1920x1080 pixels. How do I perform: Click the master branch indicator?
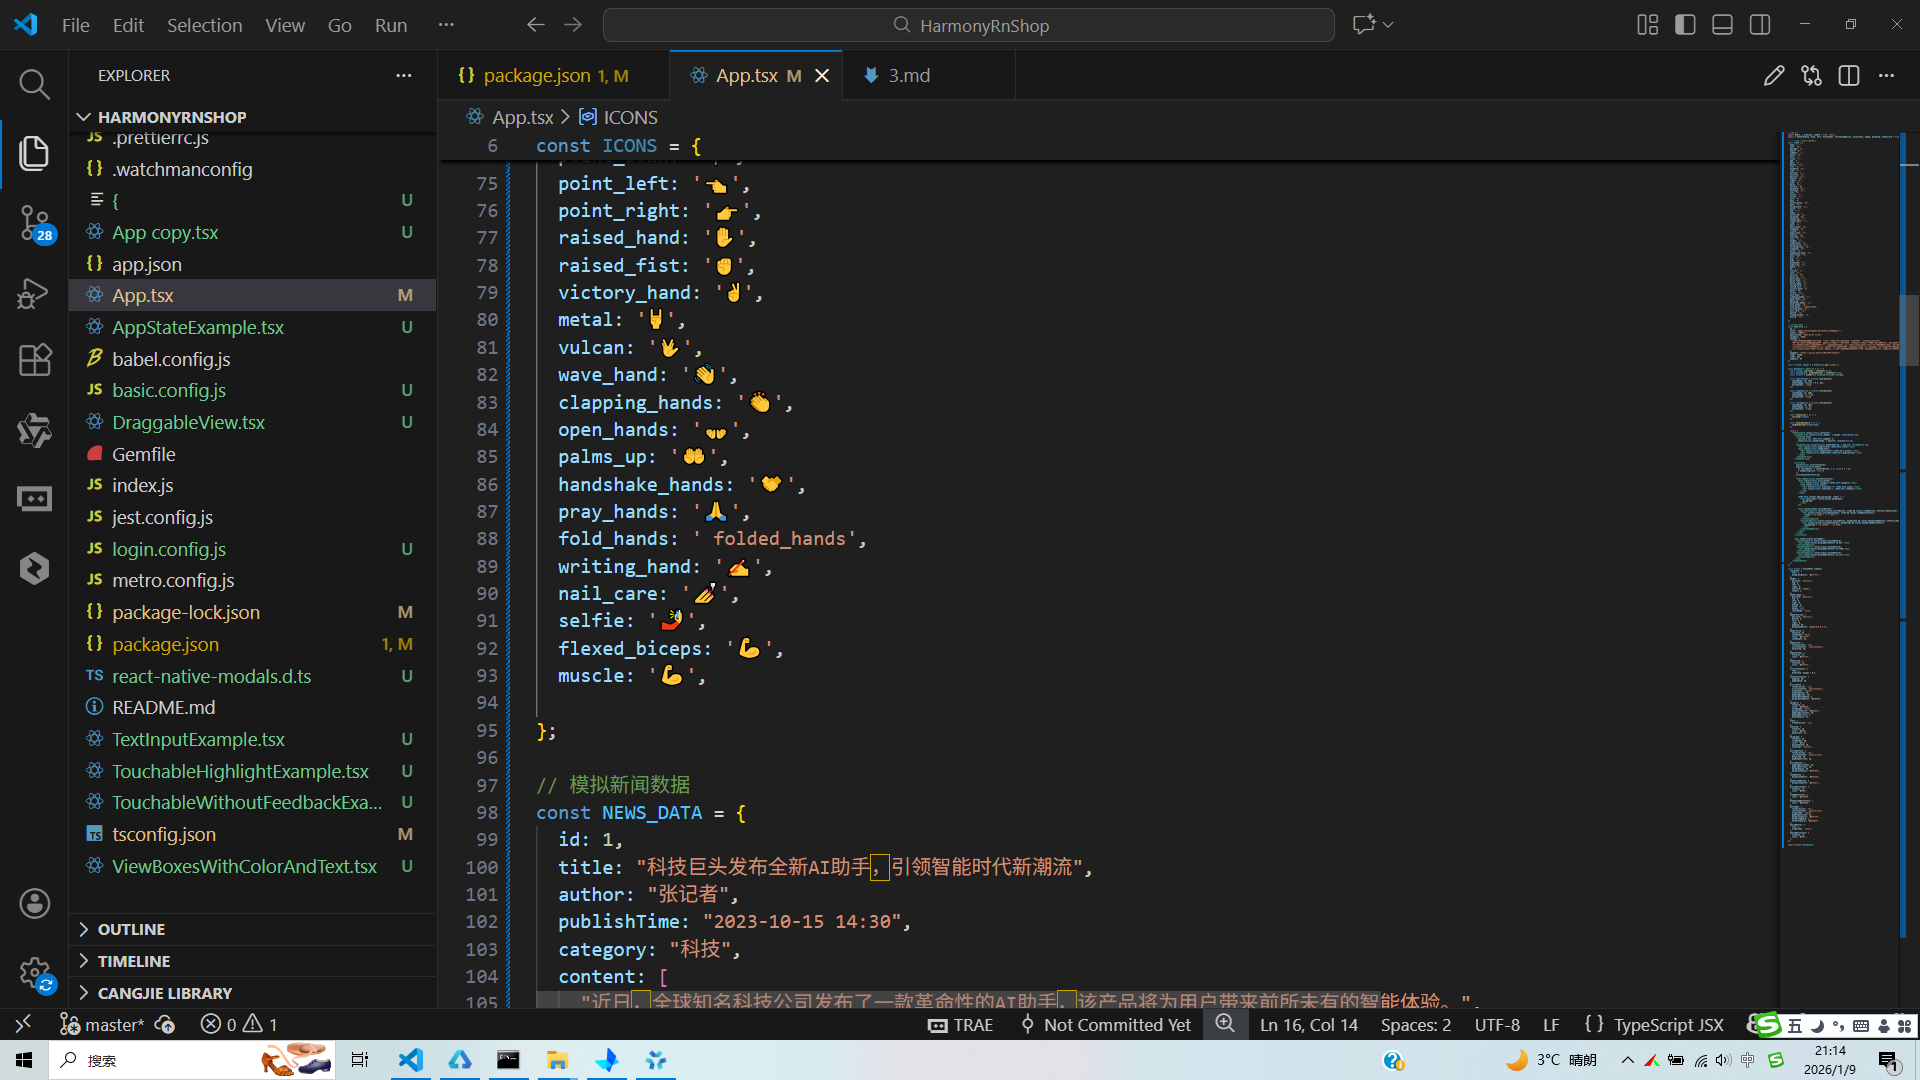(x=113, y=1025)
